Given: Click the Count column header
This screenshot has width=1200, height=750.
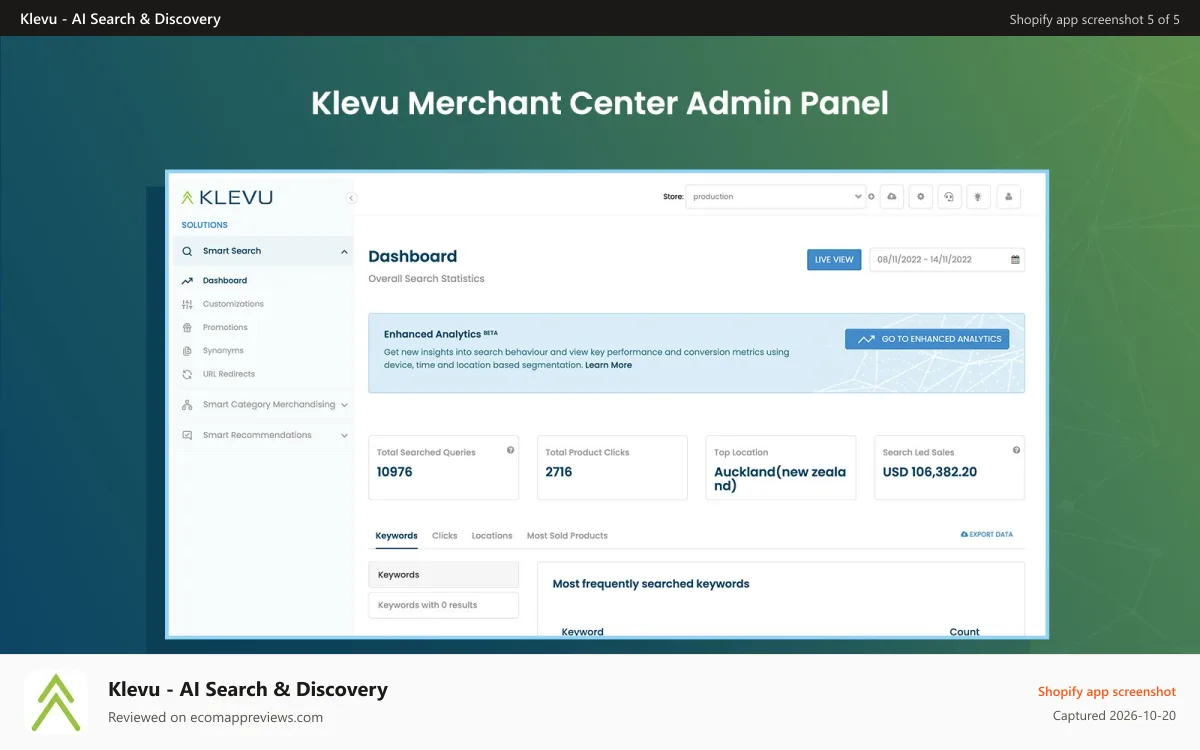Looking at the screenshot, I should (x=965, y=632).
